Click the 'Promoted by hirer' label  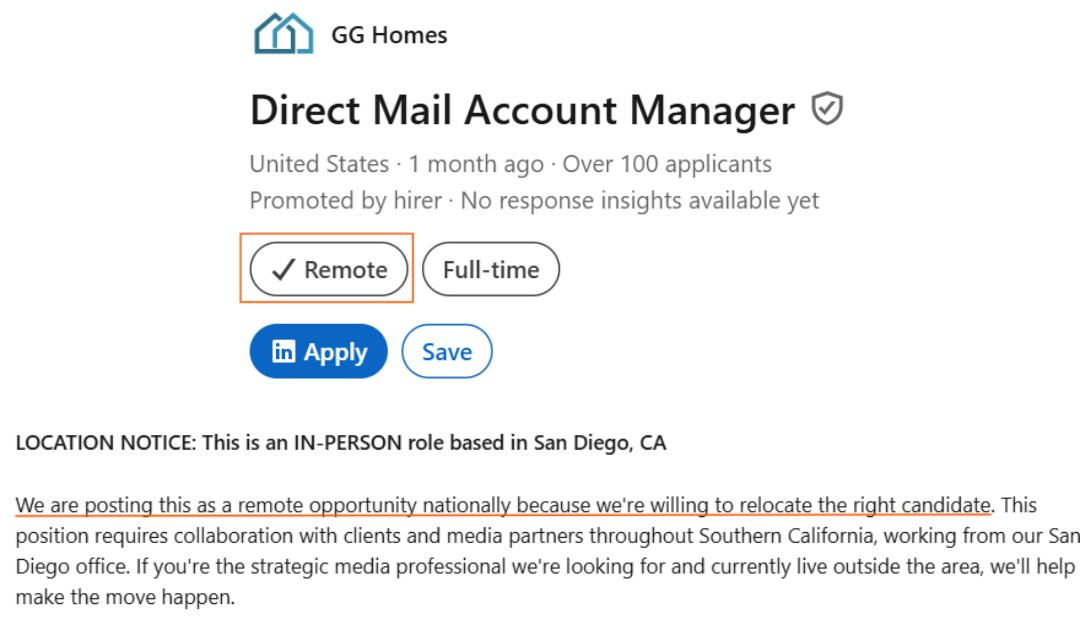coord(345,201)
